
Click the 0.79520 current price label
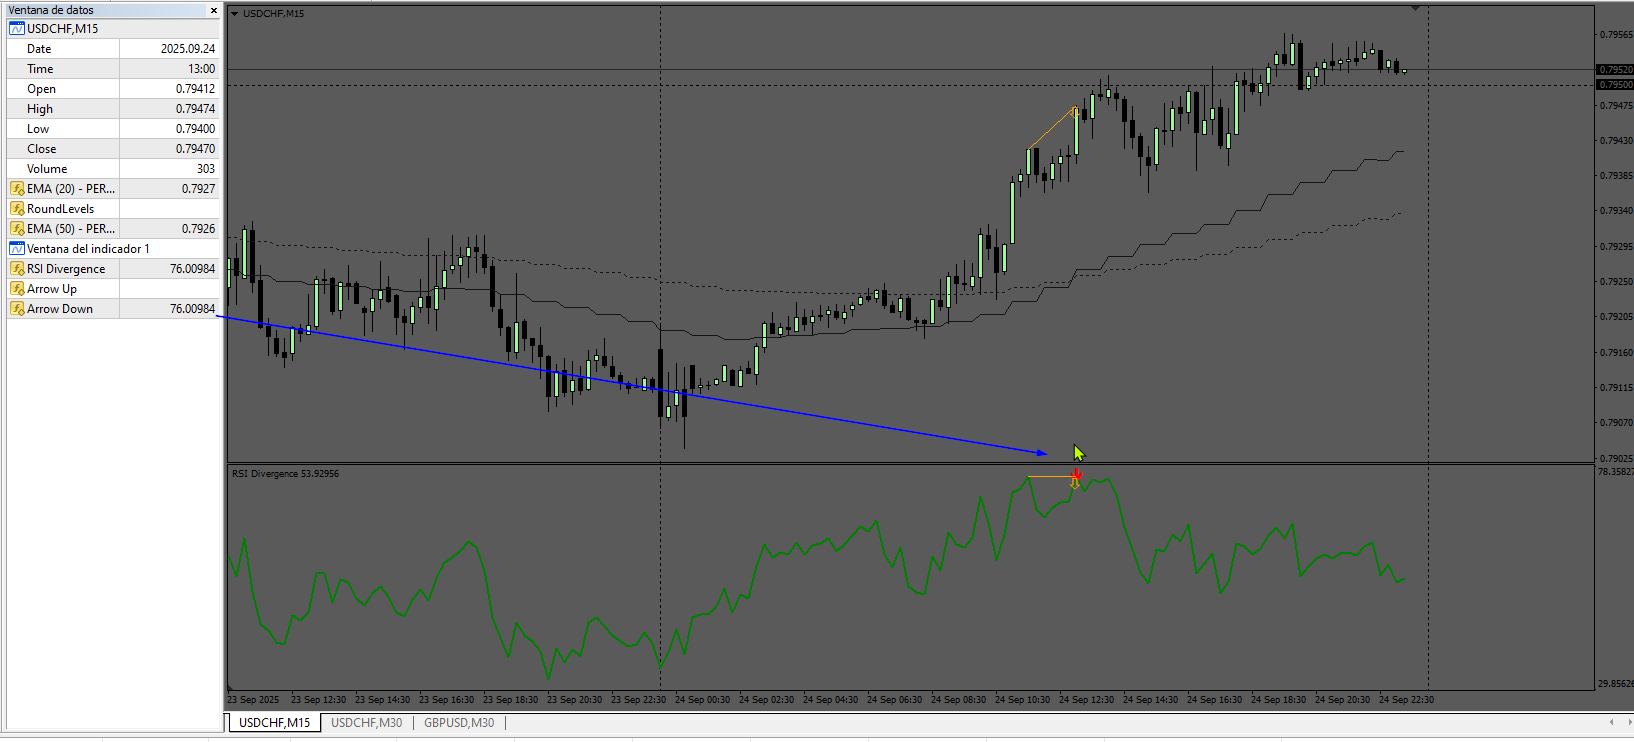click(1615, 70)
